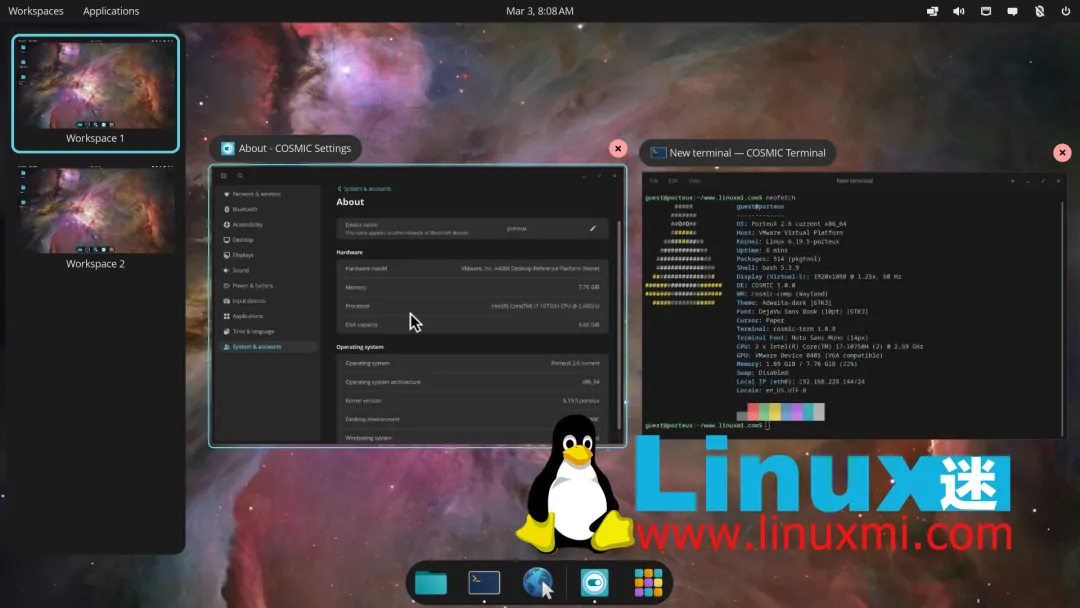Click the Processor row in About

(472, 306)
